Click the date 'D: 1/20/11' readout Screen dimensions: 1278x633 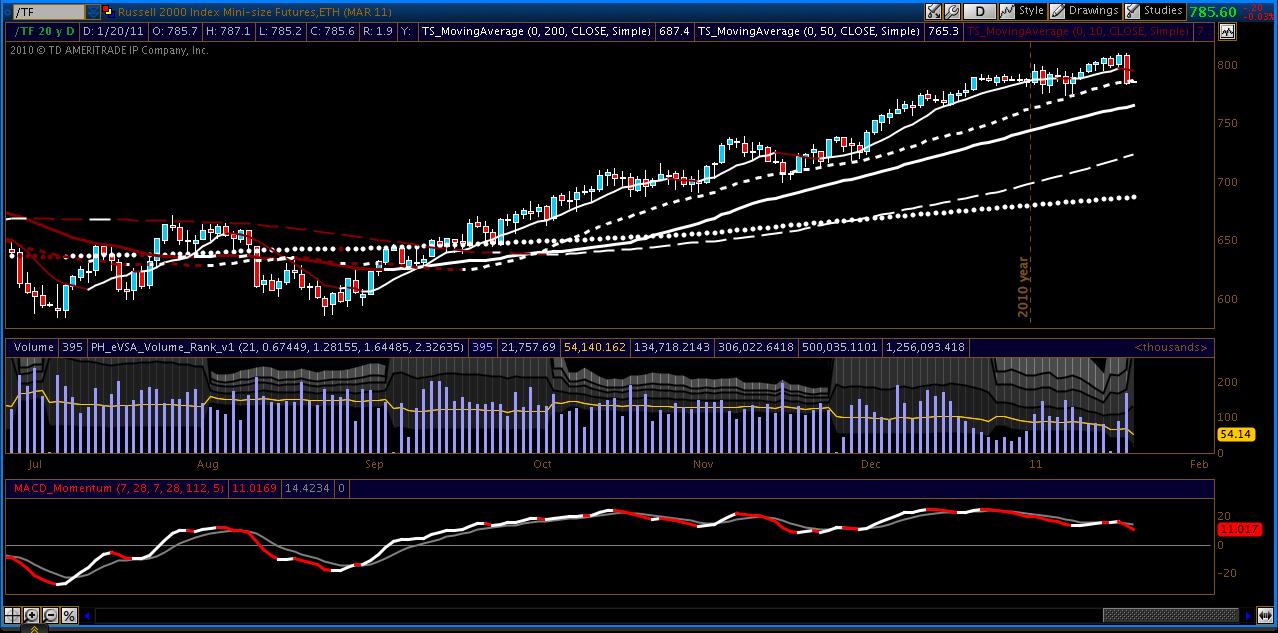pos(113,31)
